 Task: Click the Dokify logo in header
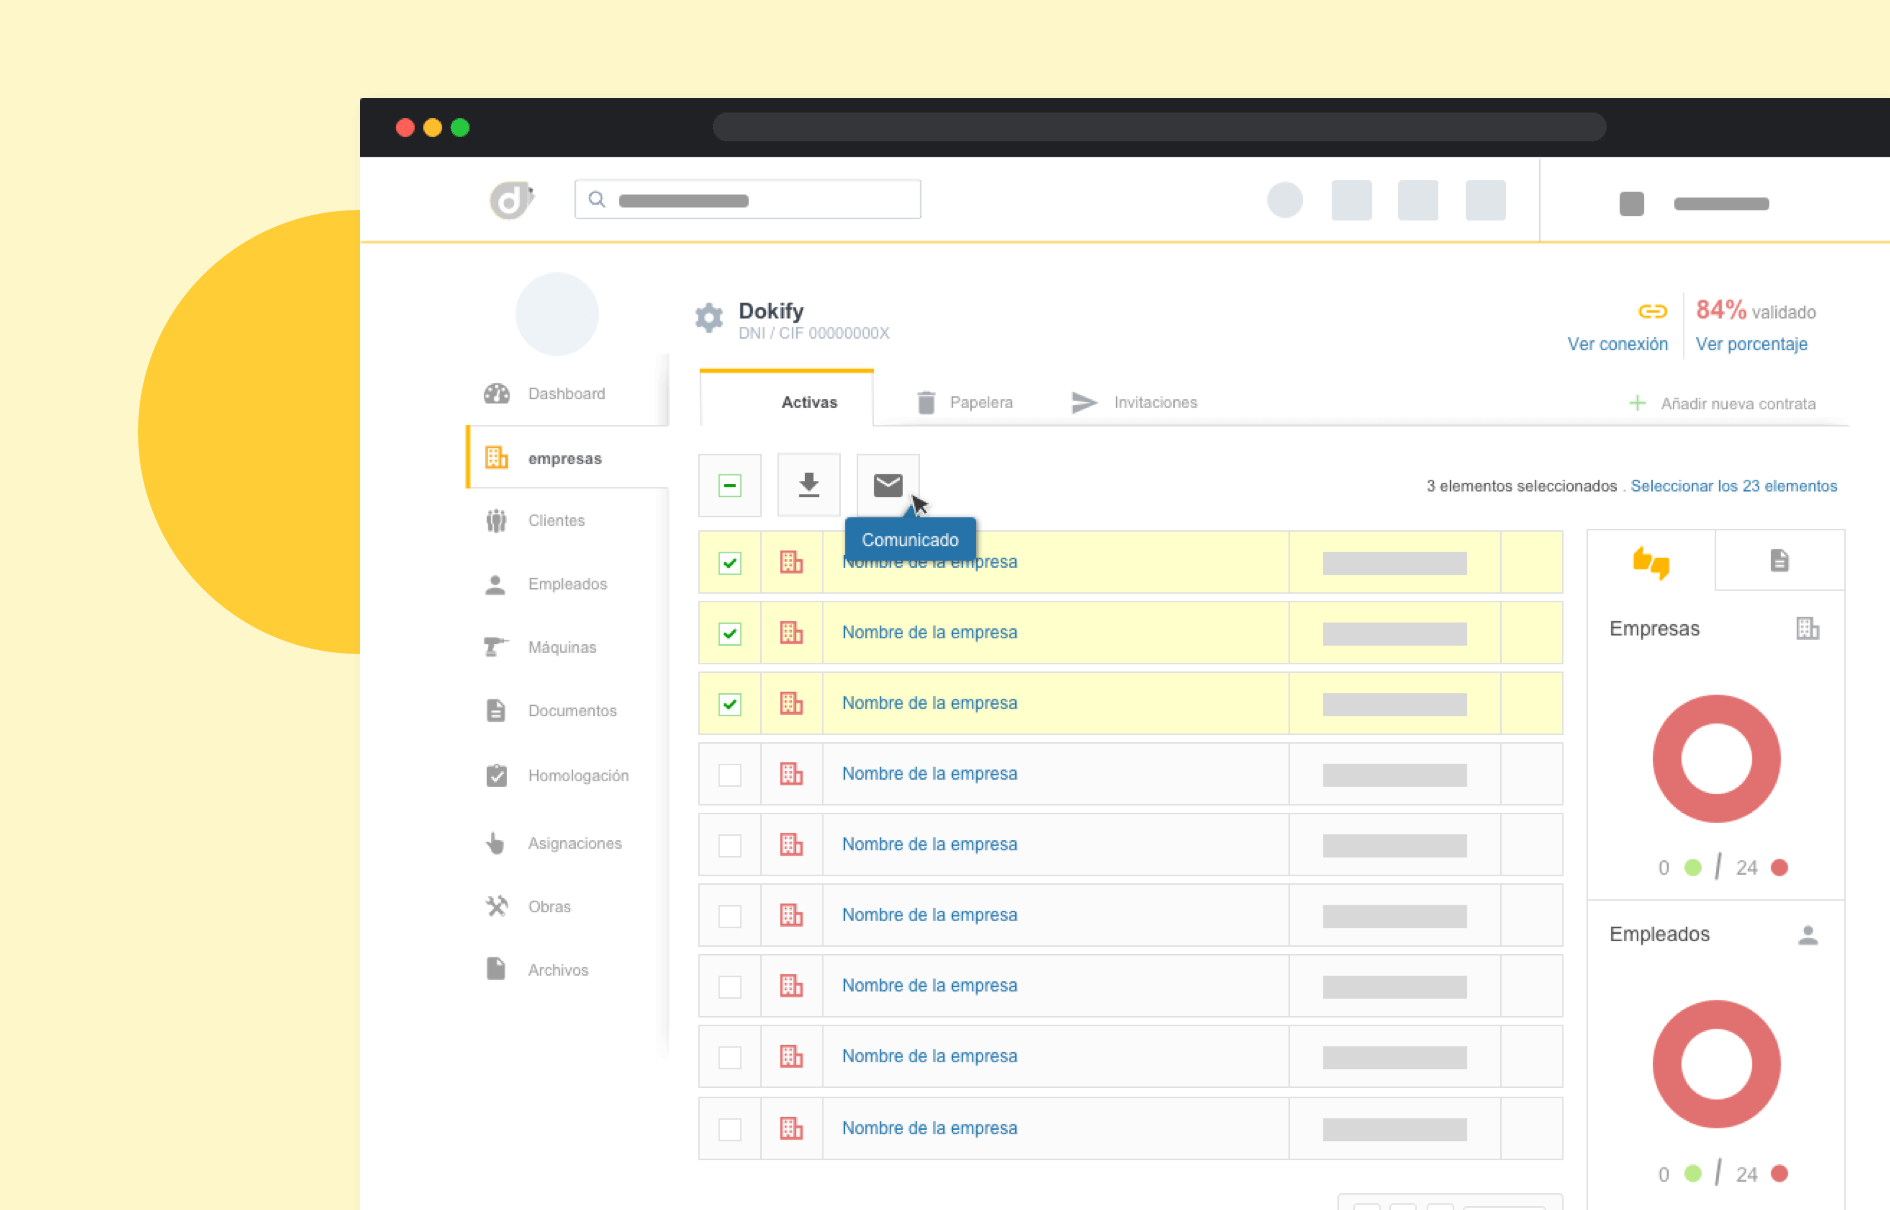coord(511,200)
